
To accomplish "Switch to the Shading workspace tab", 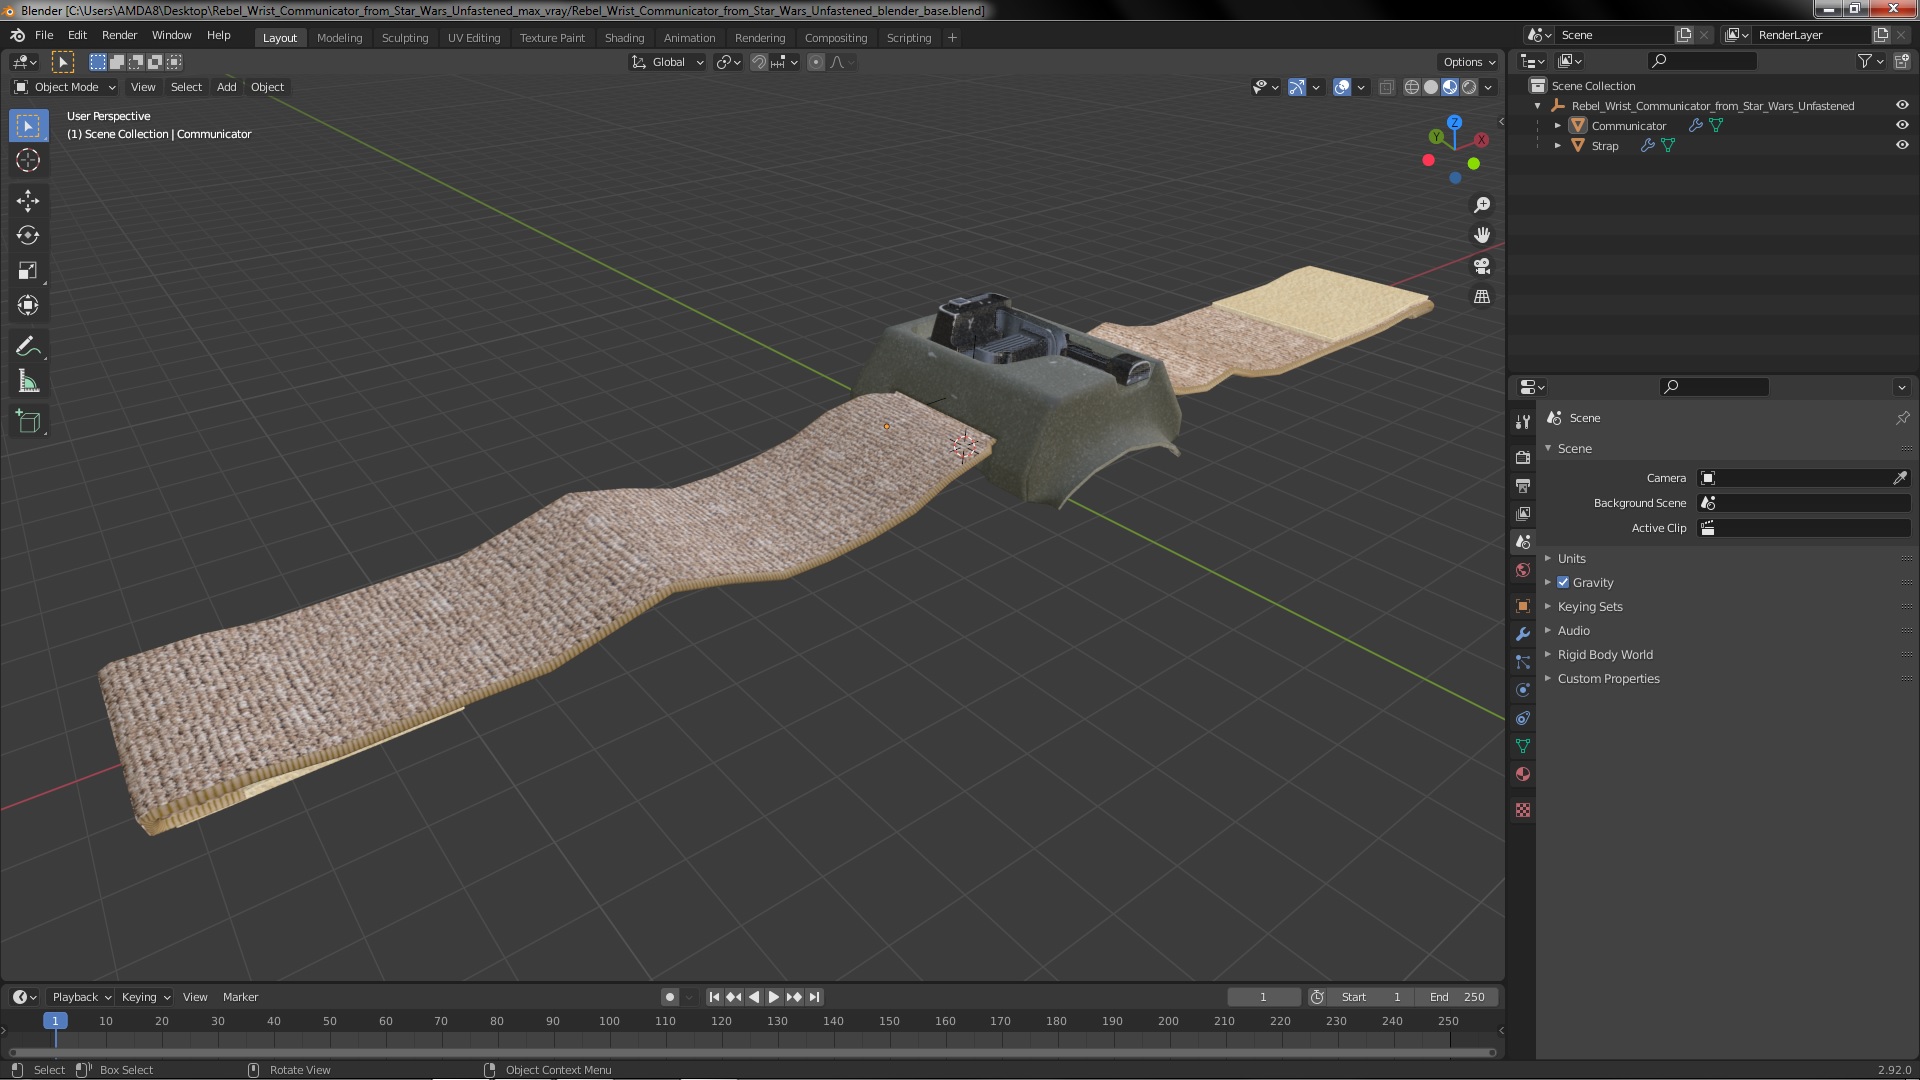I will pyautogui.click(x=624, y=38).
